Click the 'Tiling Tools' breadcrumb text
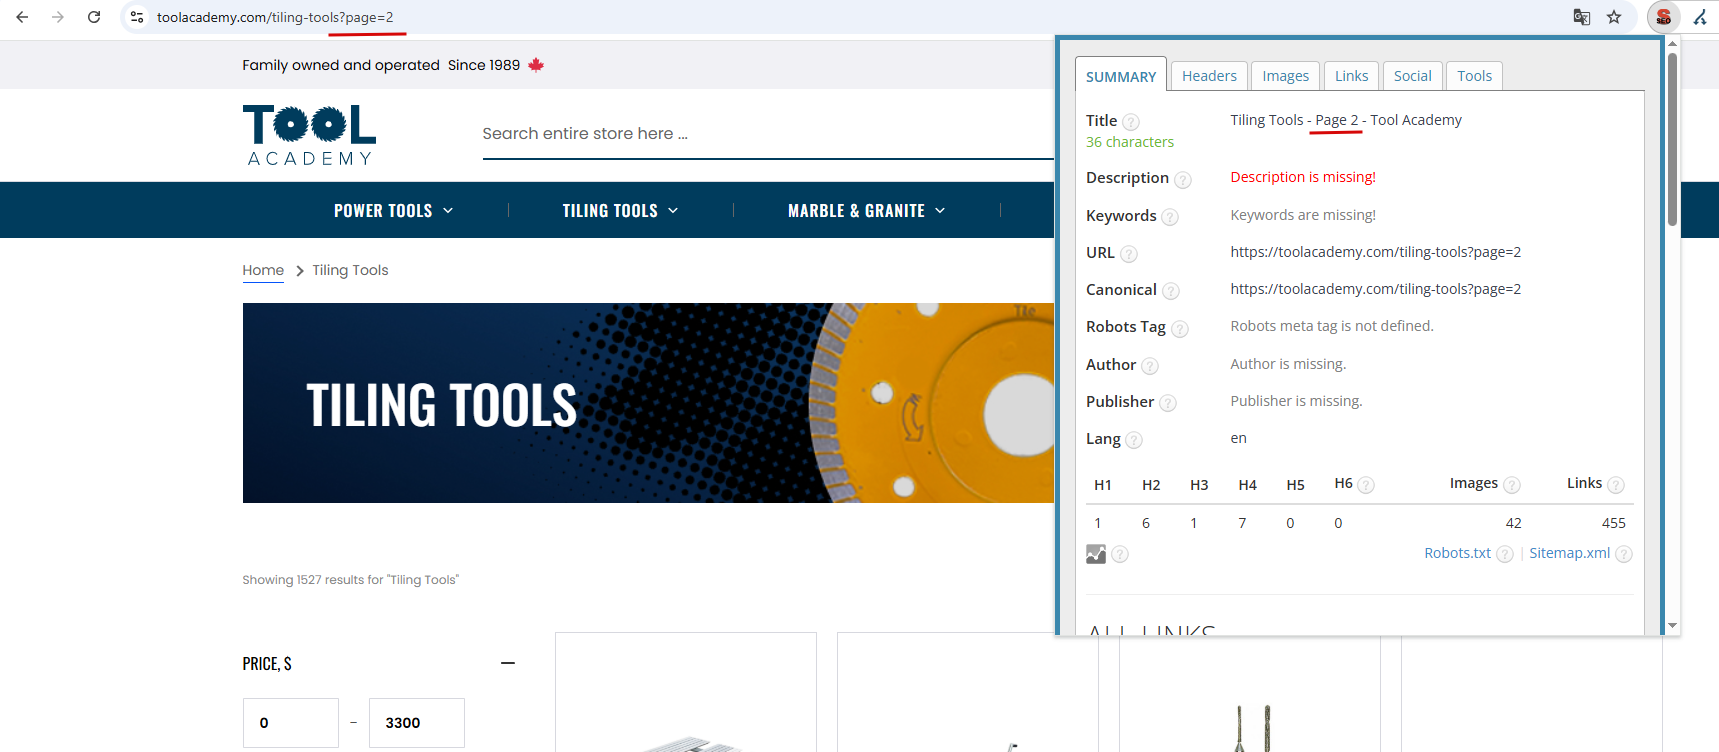 tap(350, 270)
